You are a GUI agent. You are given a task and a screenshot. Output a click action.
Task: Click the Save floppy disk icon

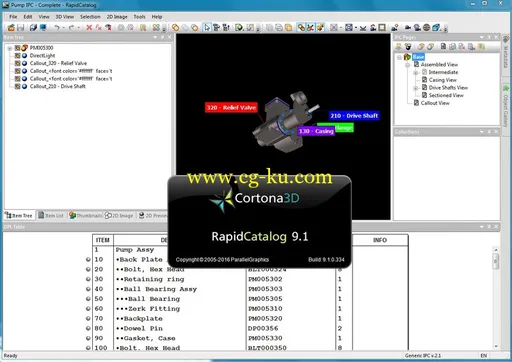(x=20, y=28)
